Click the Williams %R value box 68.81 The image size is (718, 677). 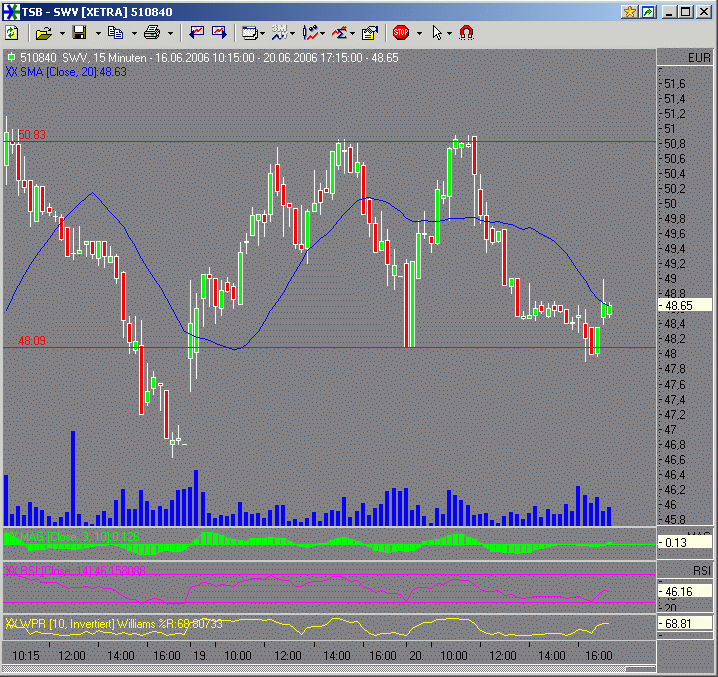pyautogui.click(x=685, y=623)
